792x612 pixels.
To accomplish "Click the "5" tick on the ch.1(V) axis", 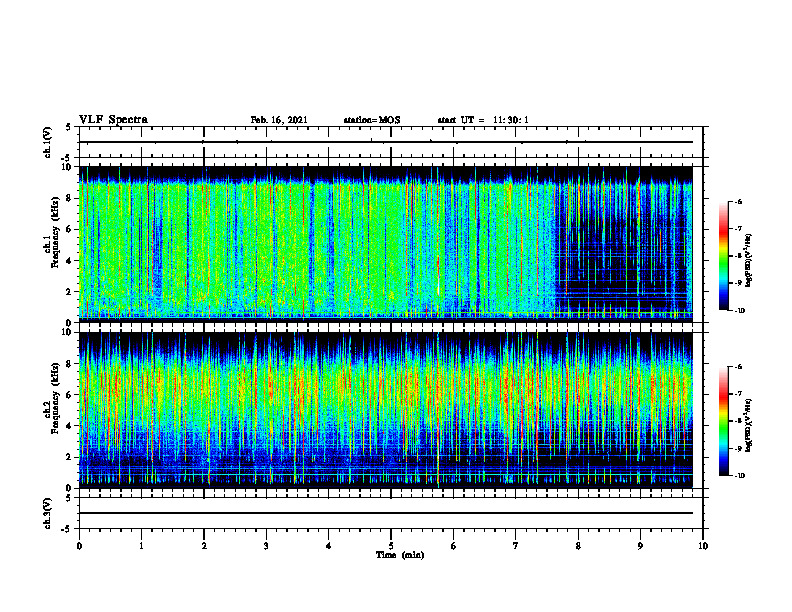I will pyautogui.click(x=69, y=127).
